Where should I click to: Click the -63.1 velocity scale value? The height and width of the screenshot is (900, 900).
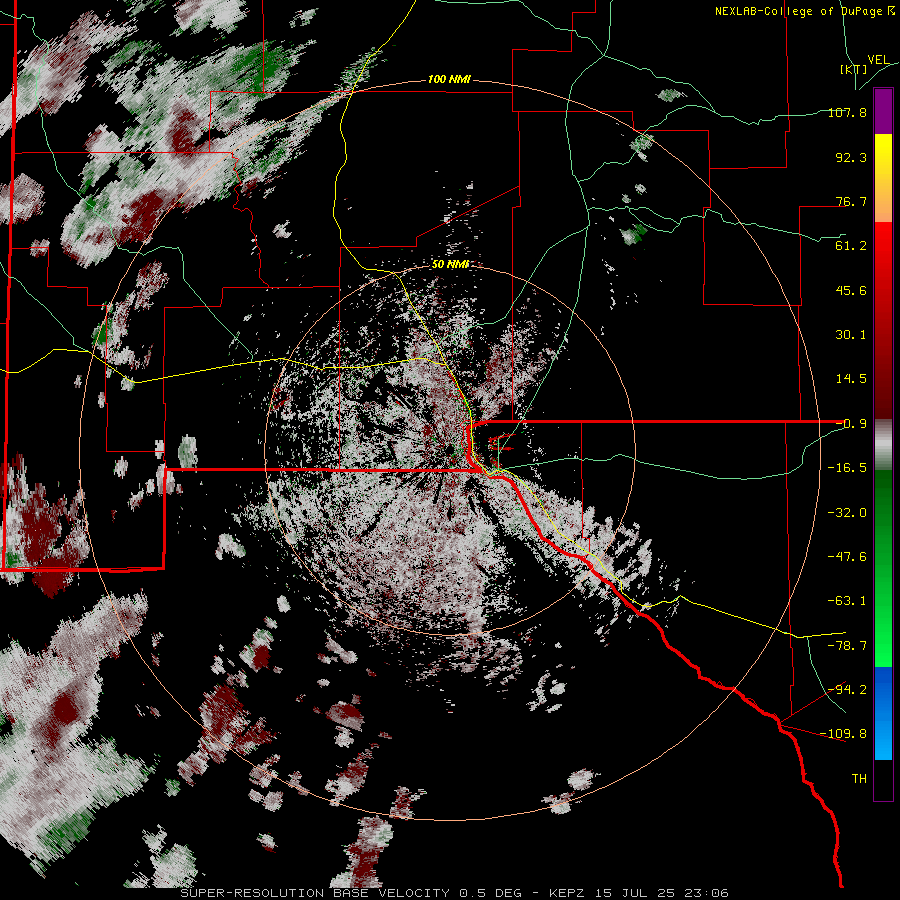point(847,601)
